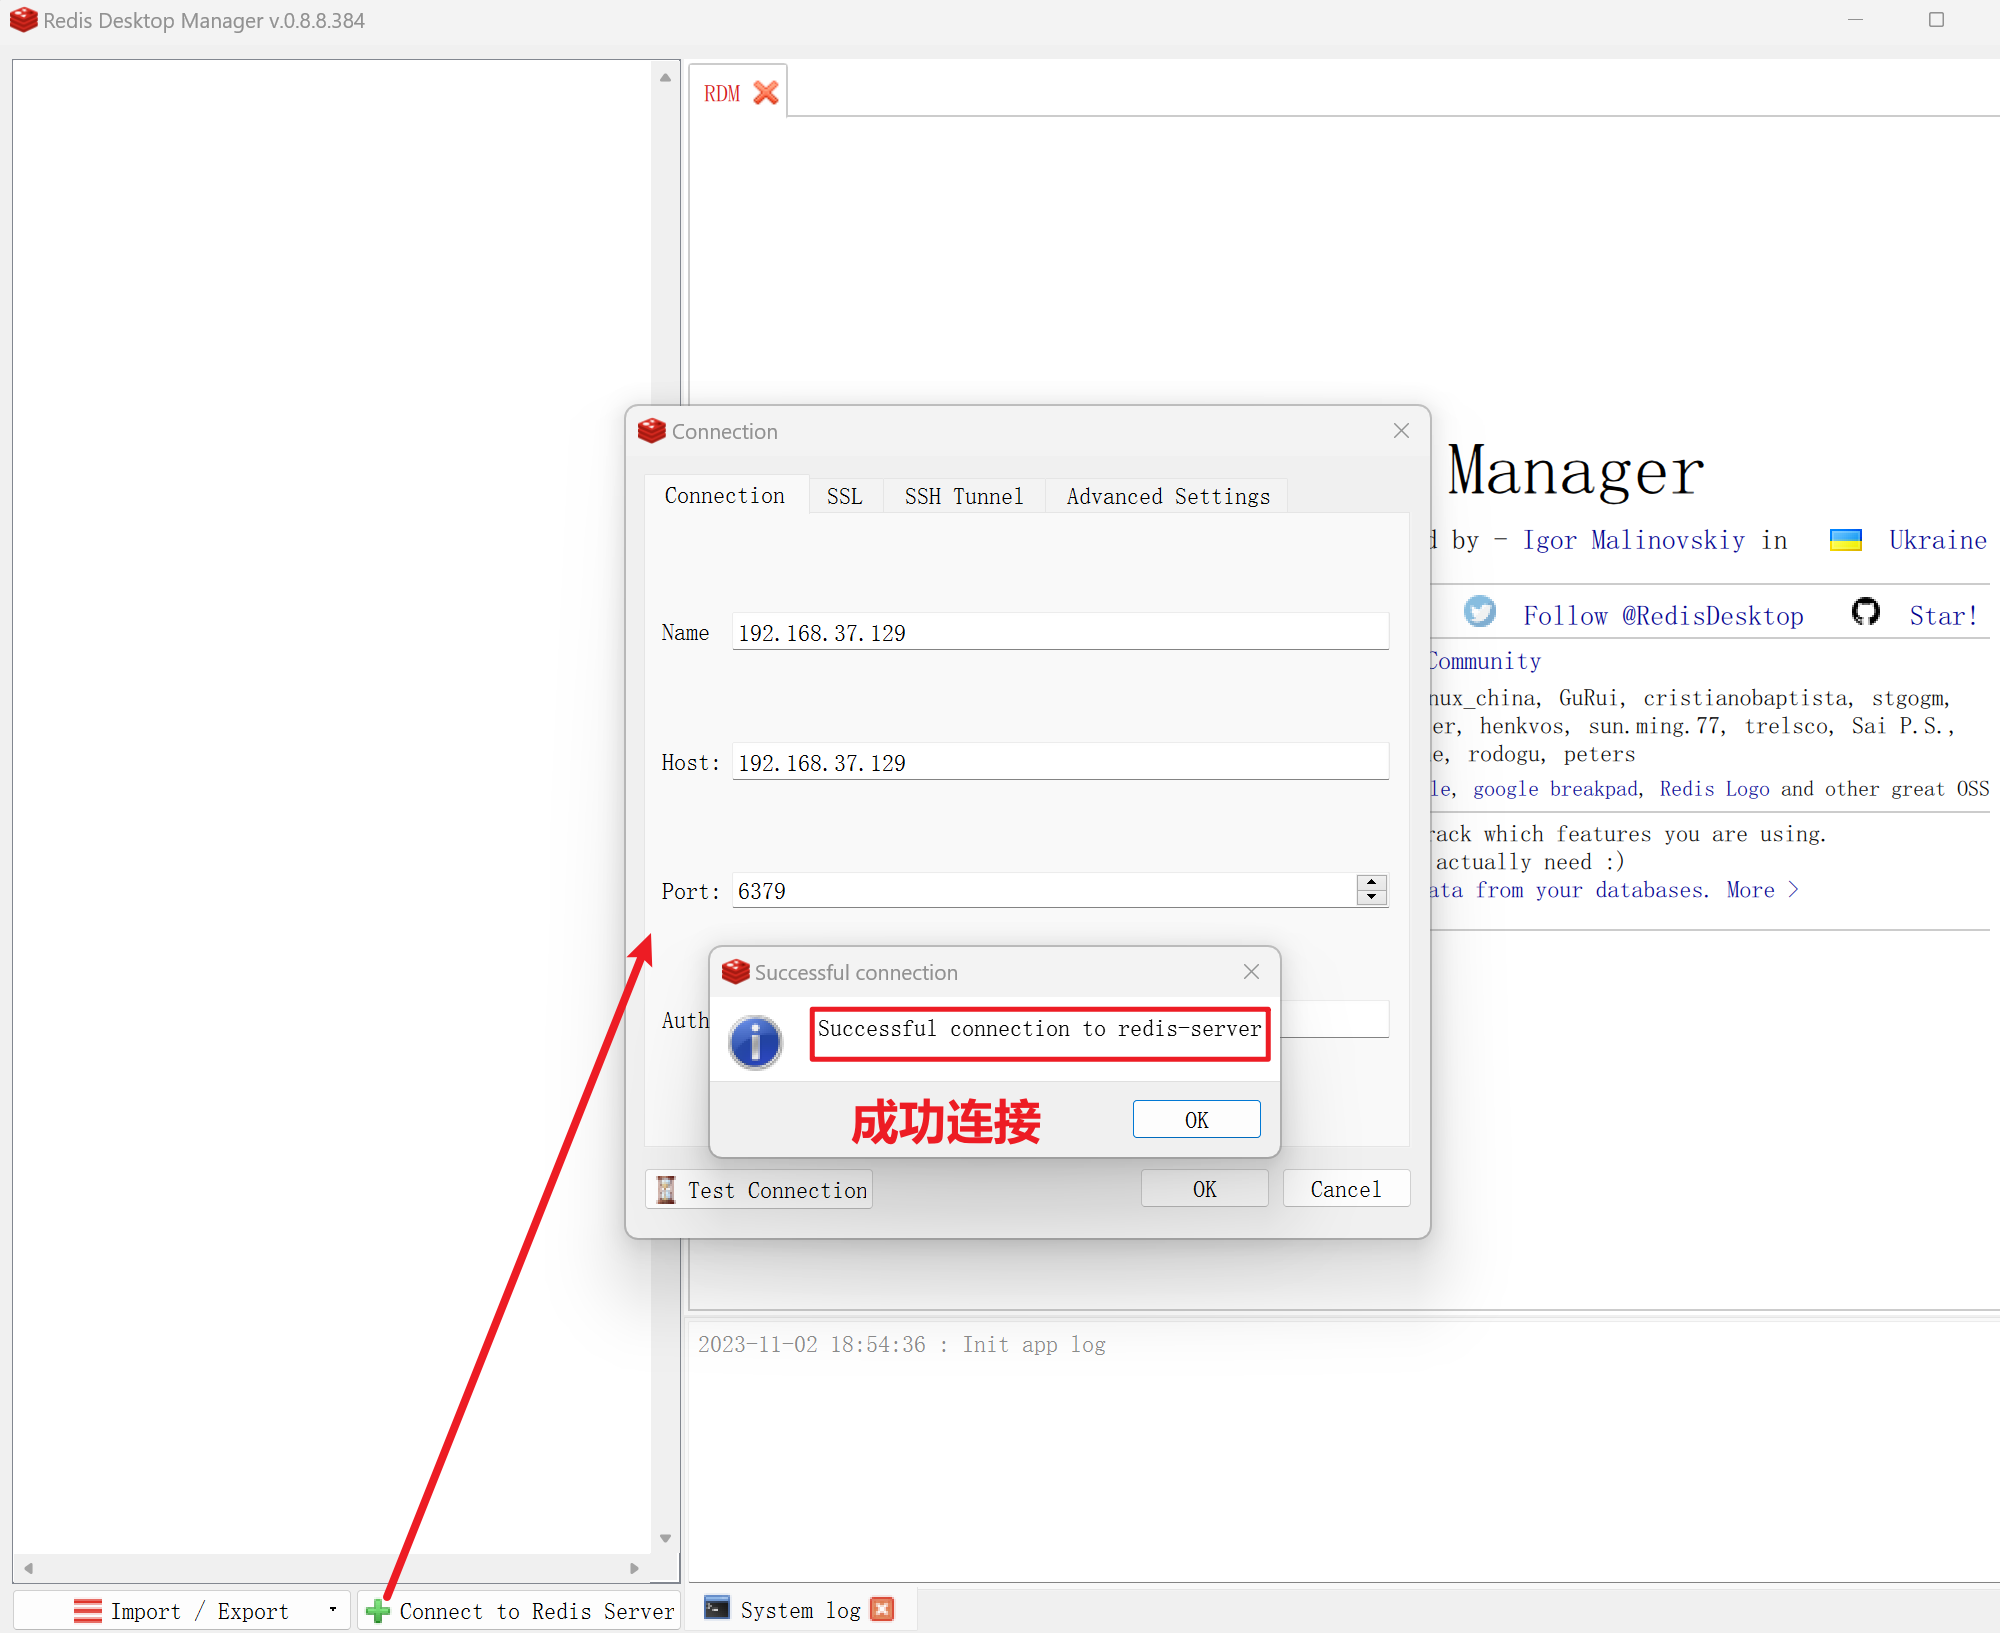
Task: Close the System log panel icon
Action: pyautogui.click(x=882, y=1609)
